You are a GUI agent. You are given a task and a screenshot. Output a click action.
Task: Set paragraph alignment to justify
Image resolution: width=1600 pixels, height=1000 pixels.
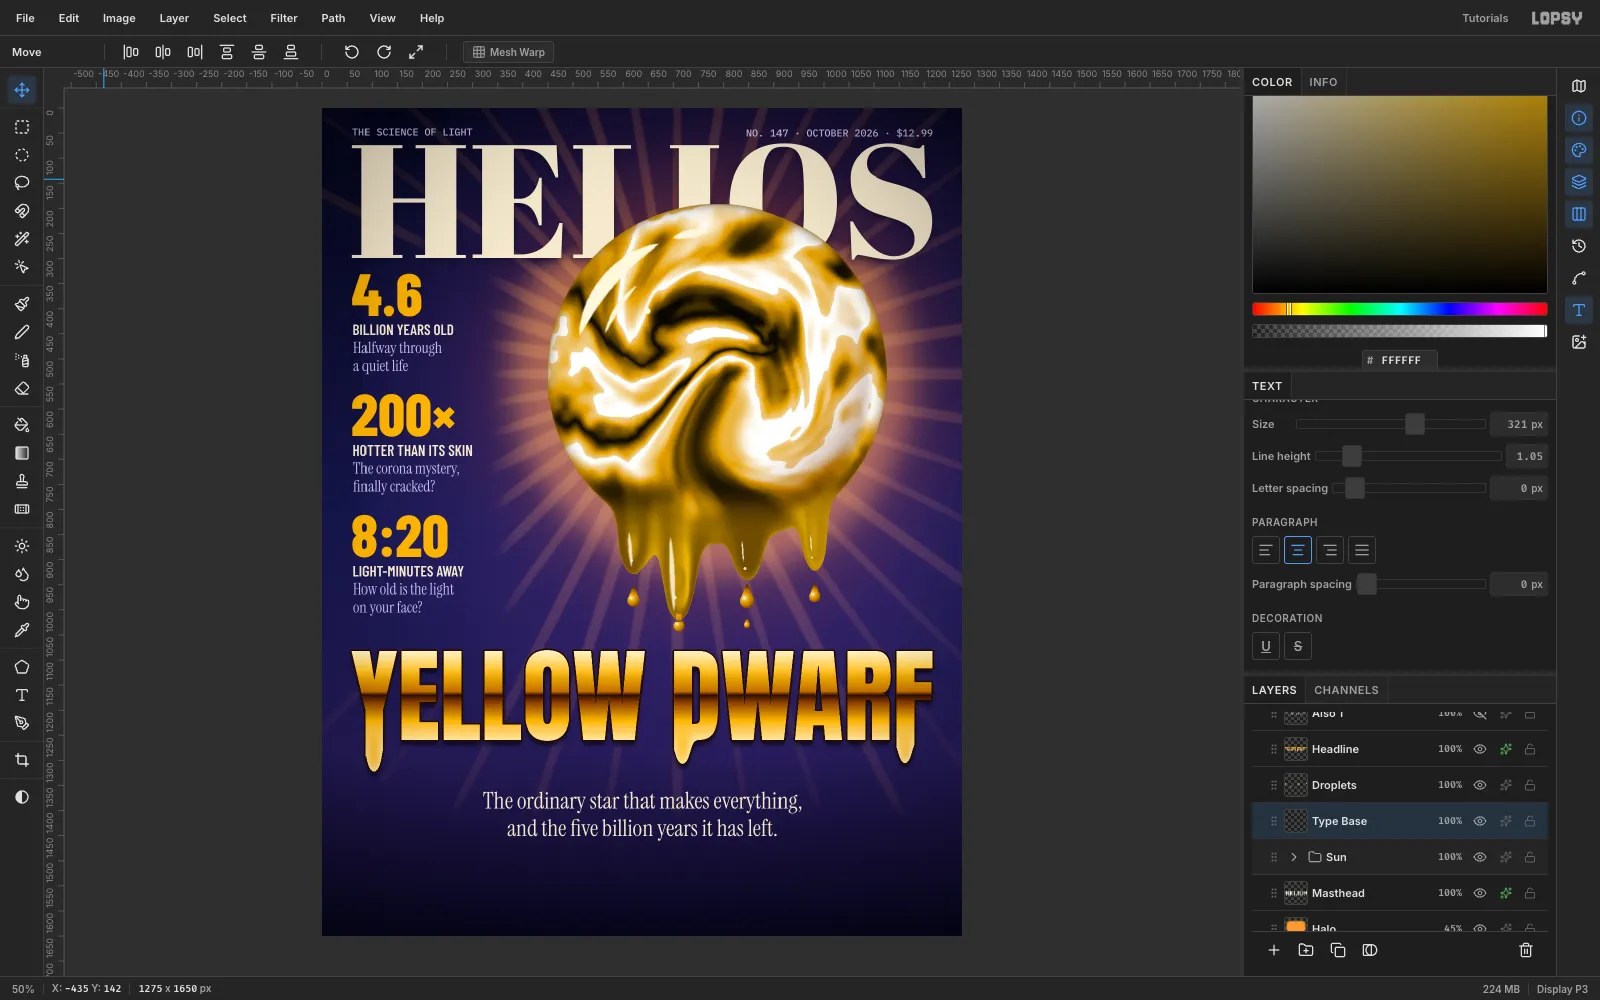tap(1362, 550)
